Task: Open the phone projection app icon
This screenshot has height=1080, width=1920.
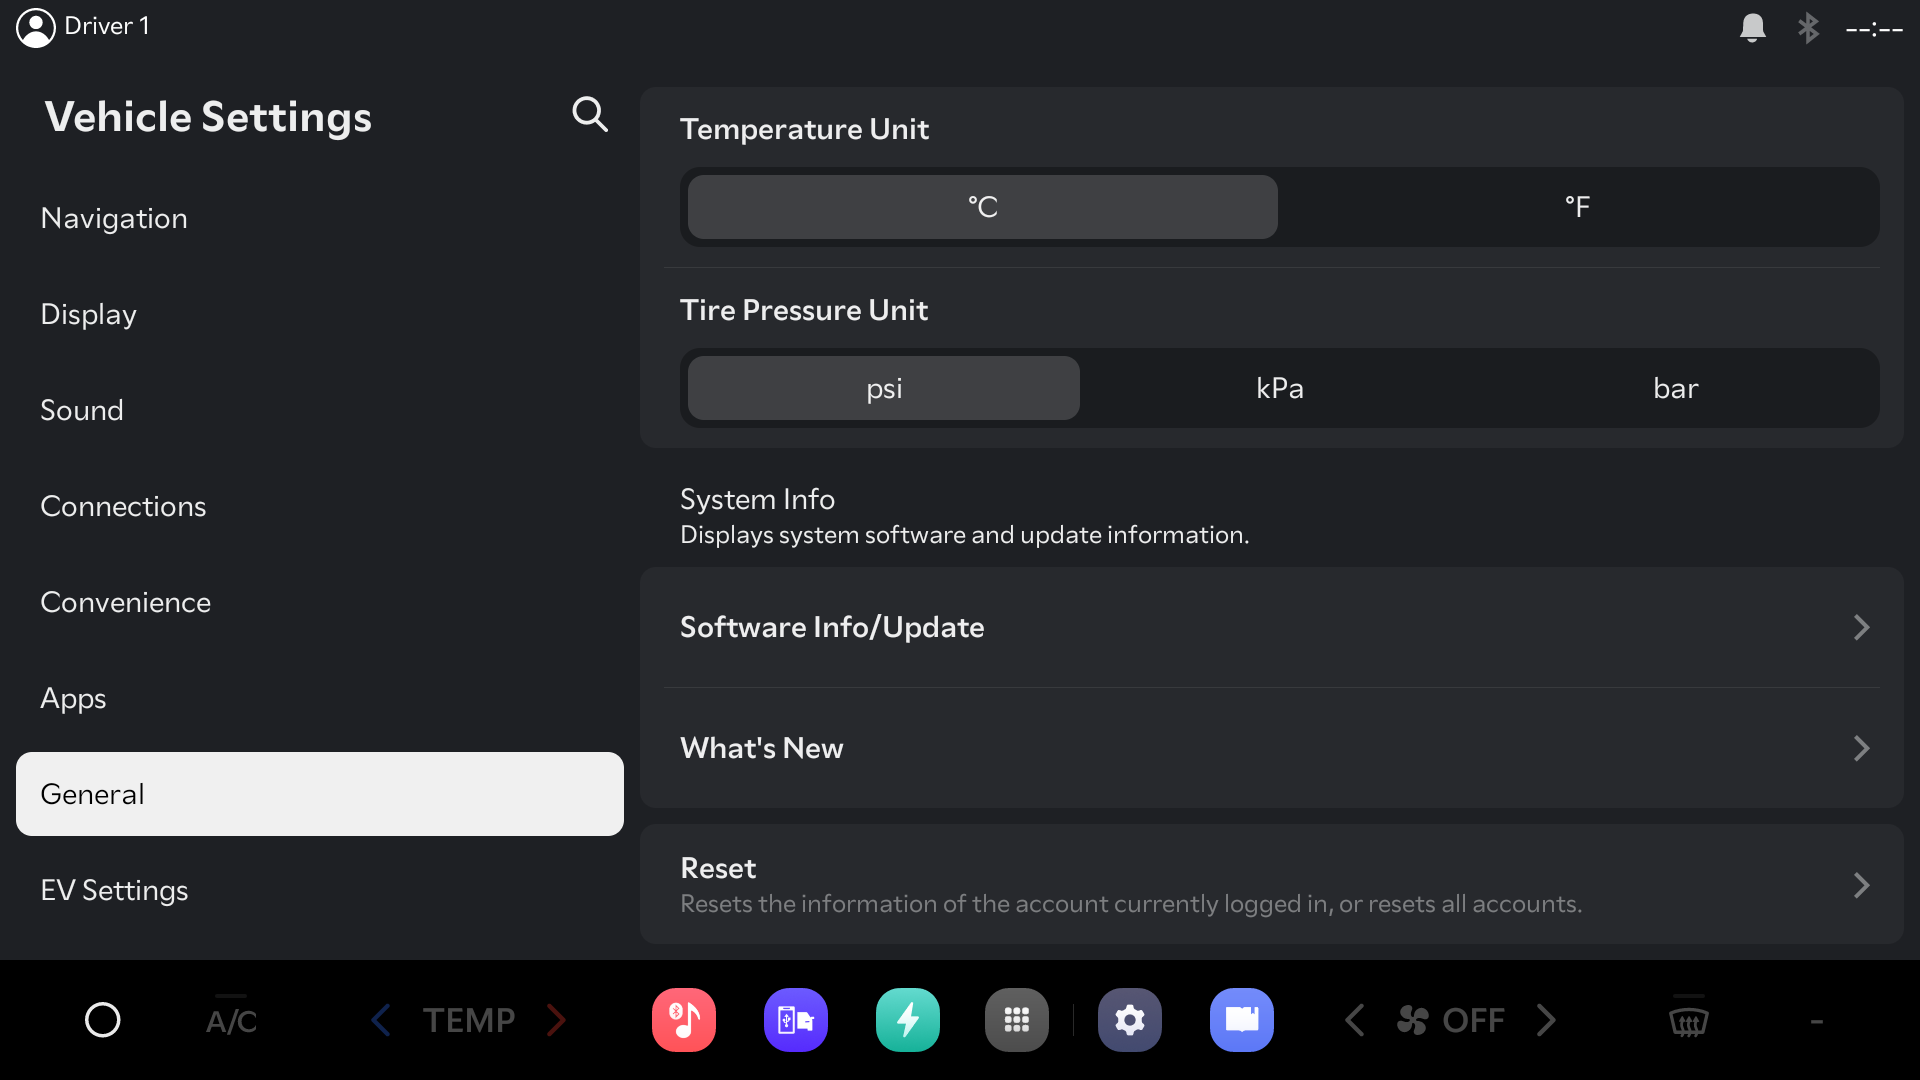Action: 796,1020
